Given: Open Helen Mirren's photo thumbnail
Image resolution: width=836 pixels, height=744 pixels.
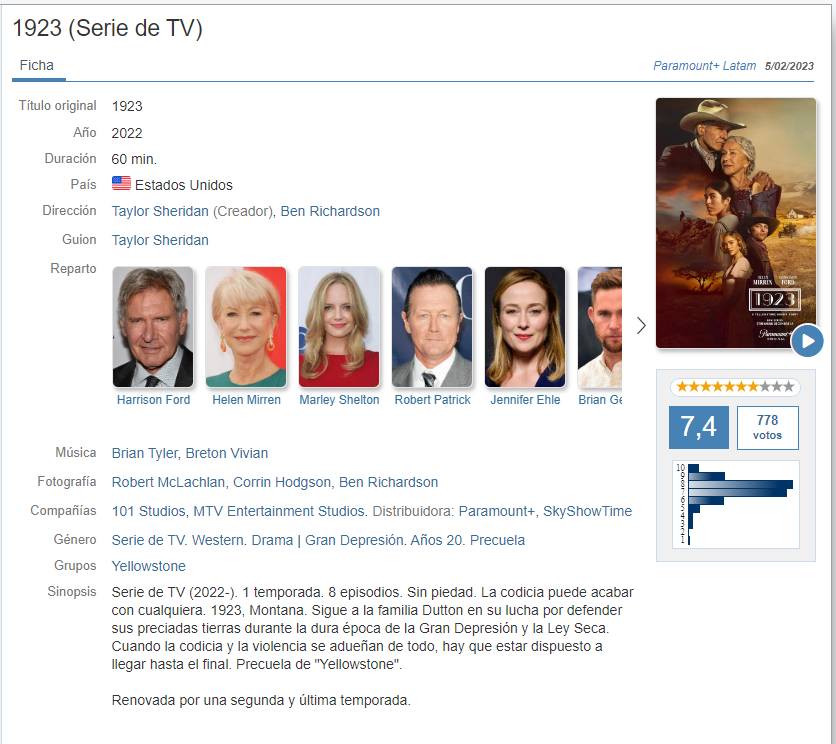Looking at the screenshot, I should (x=246, y=327).
